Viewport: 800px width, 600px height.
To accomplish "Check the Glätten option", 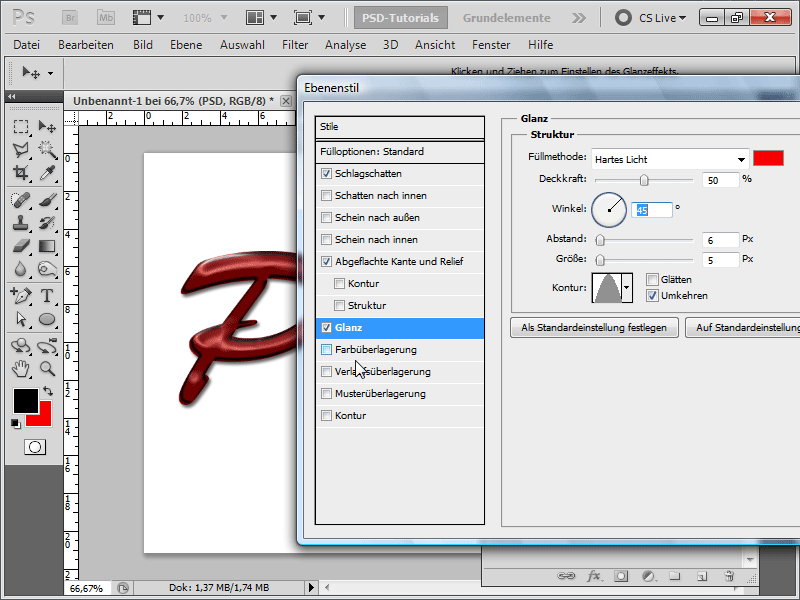I will [652, 279].
